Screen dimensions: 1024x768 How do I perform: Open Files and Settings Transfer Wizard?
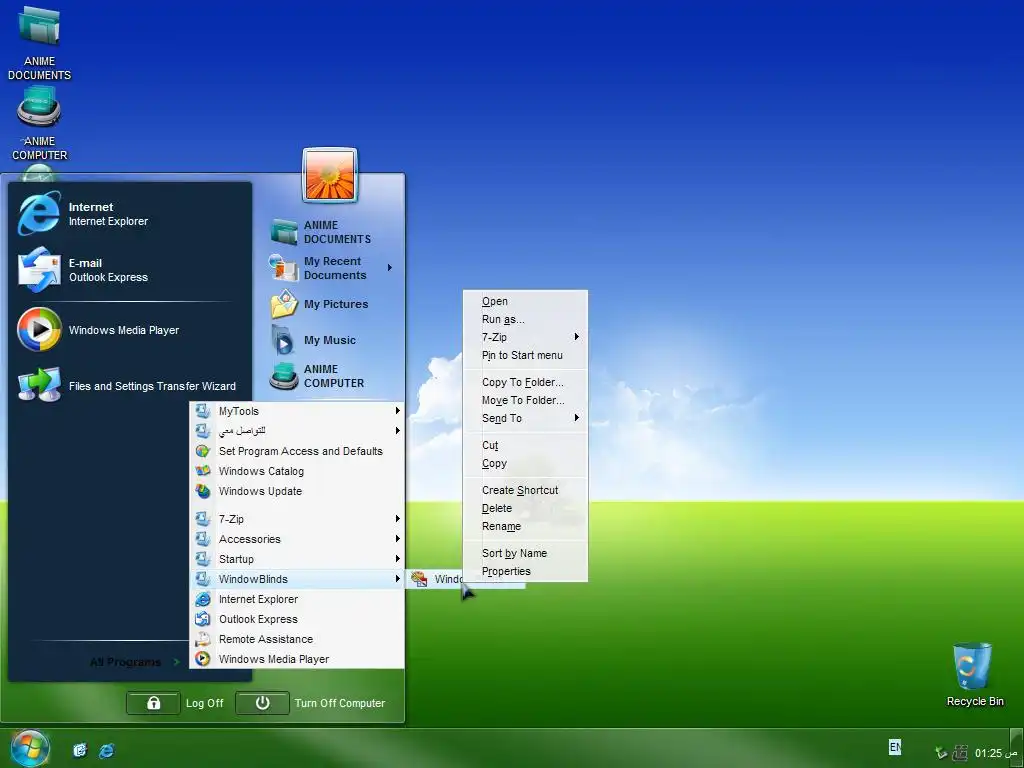(127, 385)
